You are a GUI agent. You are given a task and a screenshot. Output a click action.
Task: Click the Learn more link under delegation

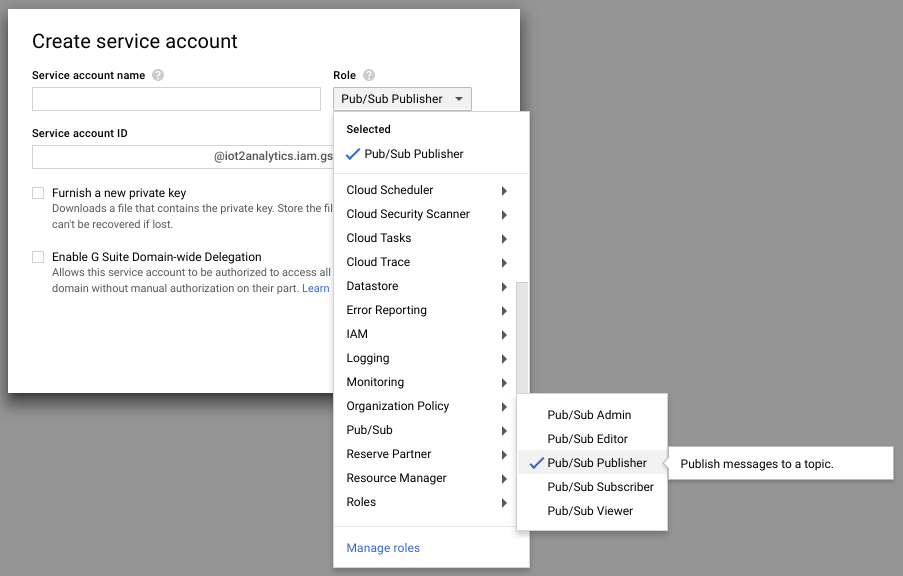tap(316, 288)
